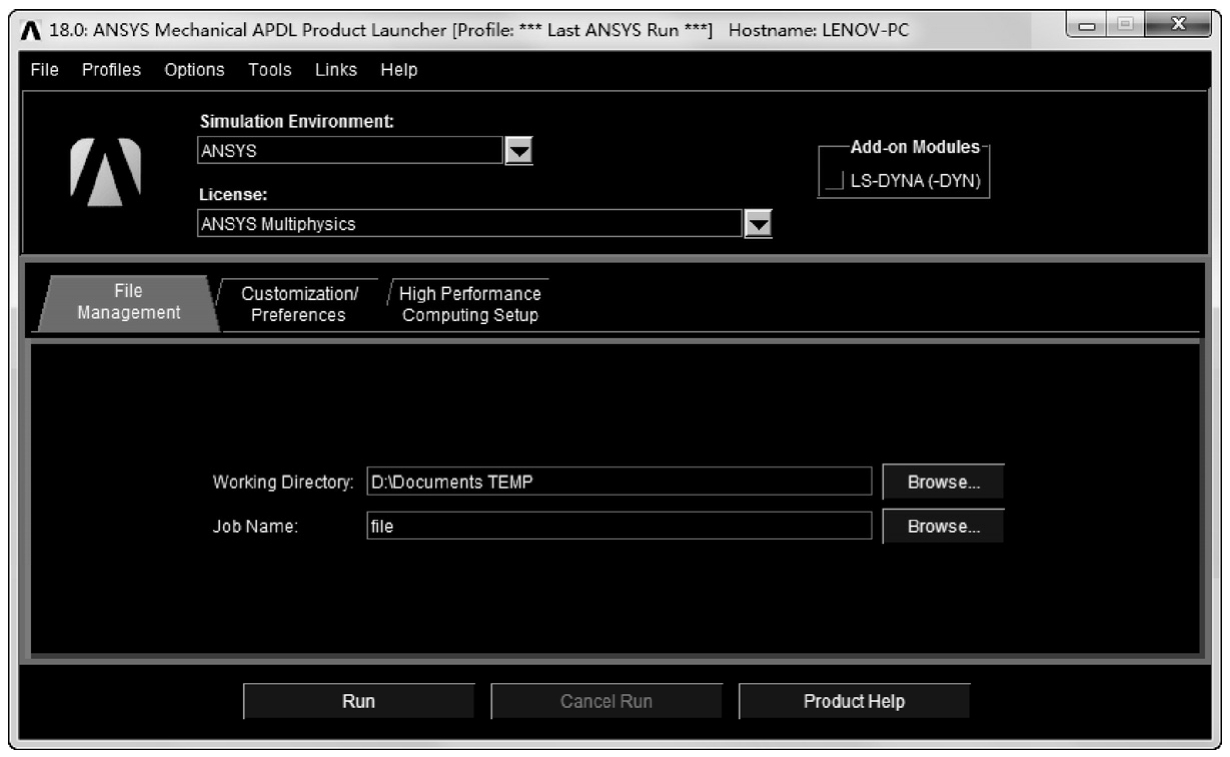
Task: Click the Run button
Action: tap(359, 701)
